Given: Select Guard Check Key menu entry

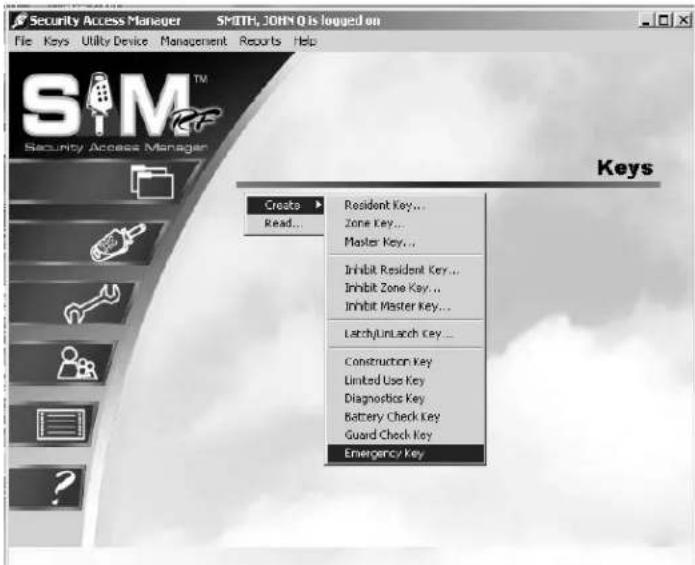Looking at the screenshot, I should [x=406, y=435].
